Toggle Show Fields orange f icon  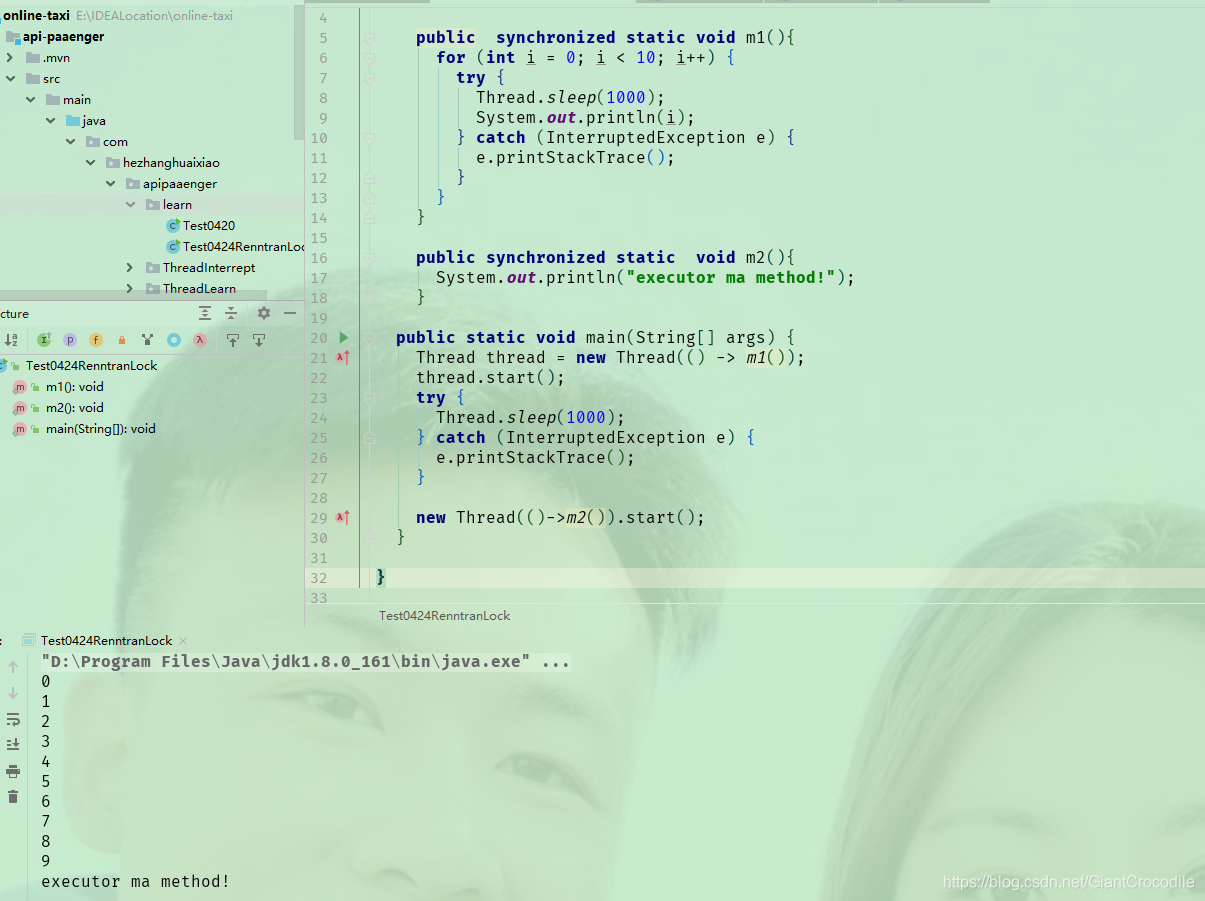pyautogui.click(x=96, y=340)
